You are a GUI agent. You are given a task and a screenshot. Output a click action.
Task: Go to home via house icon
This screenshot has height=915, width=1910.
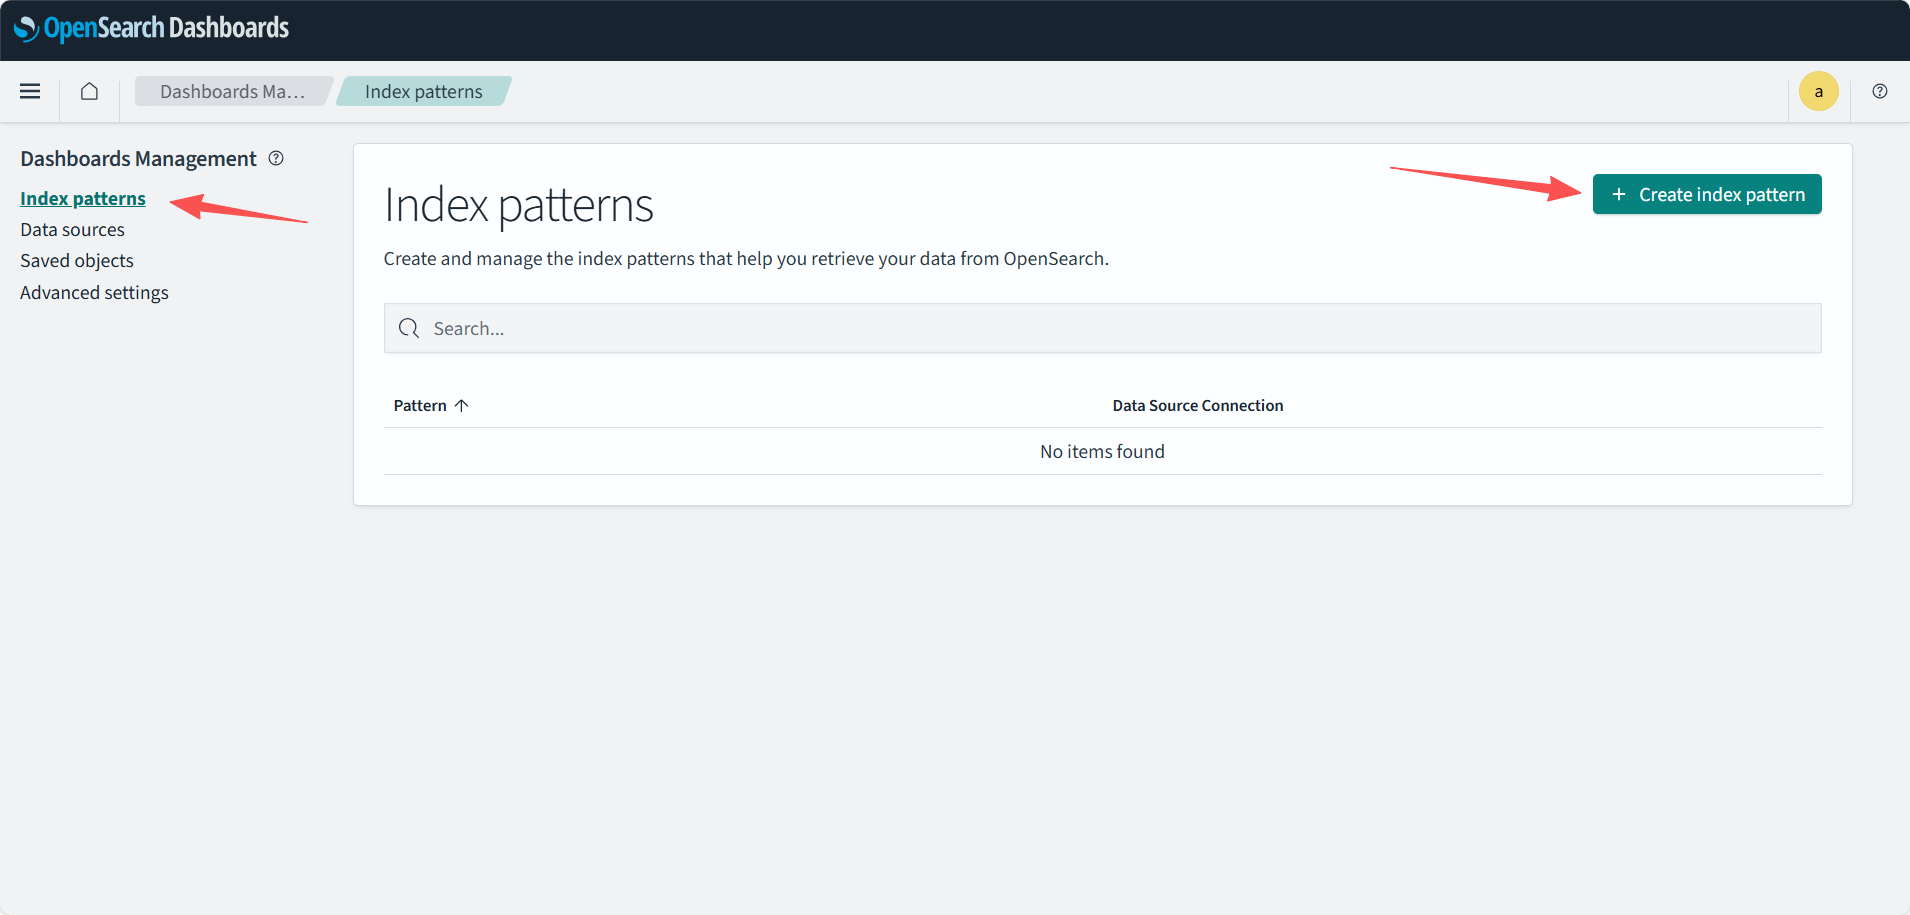(x=89, y=91)
